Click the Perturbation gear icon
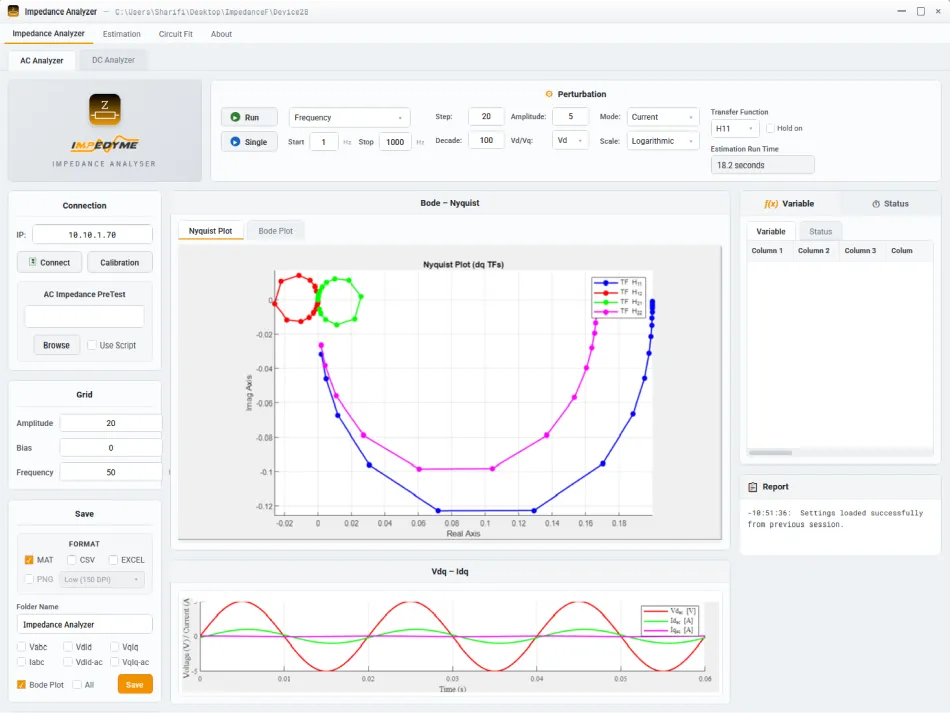 (x=549, y=94)
